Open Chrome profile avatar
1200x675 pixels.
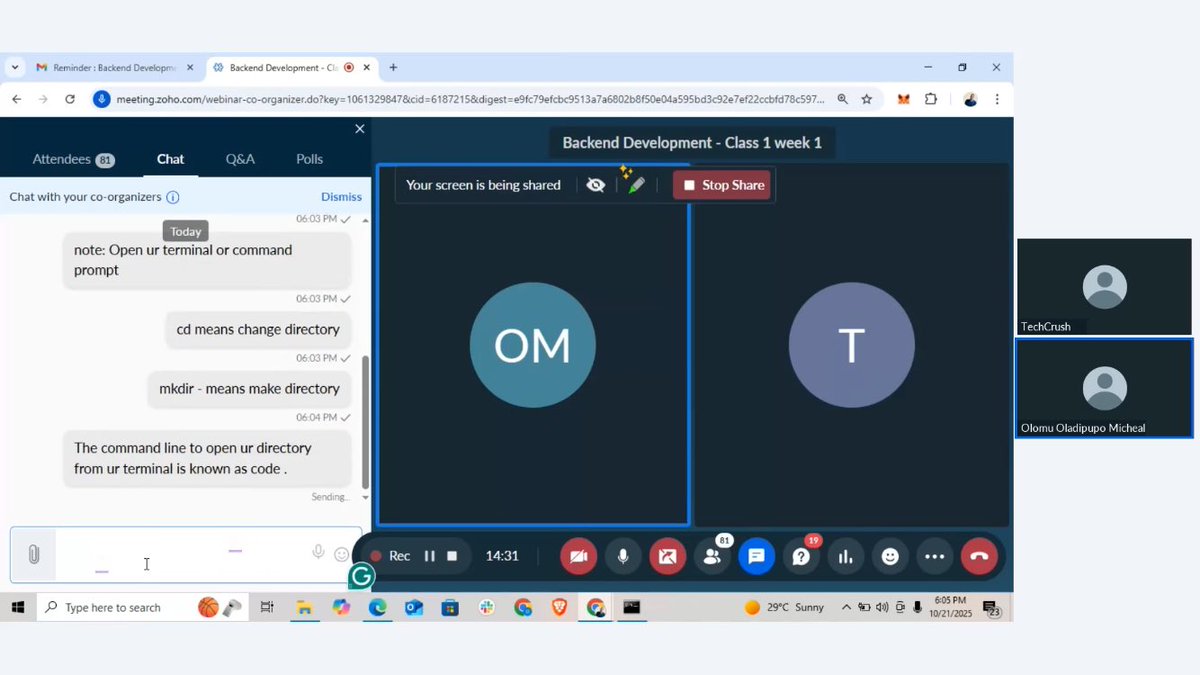[x=970, y=99]
